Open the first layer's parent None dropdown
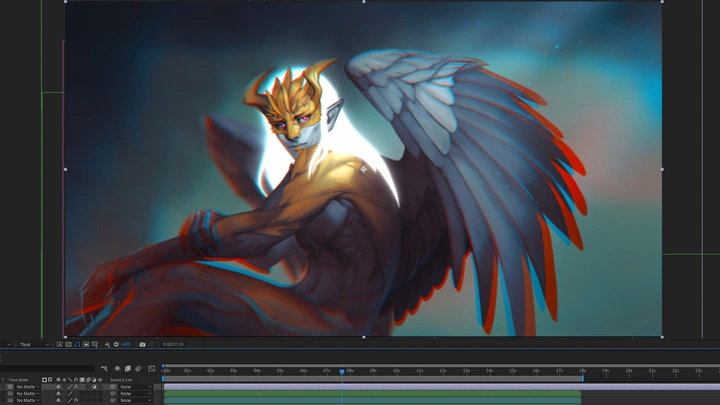Viewport: 720px width, 405px height. pyautogui.click(x=135, y=387)
